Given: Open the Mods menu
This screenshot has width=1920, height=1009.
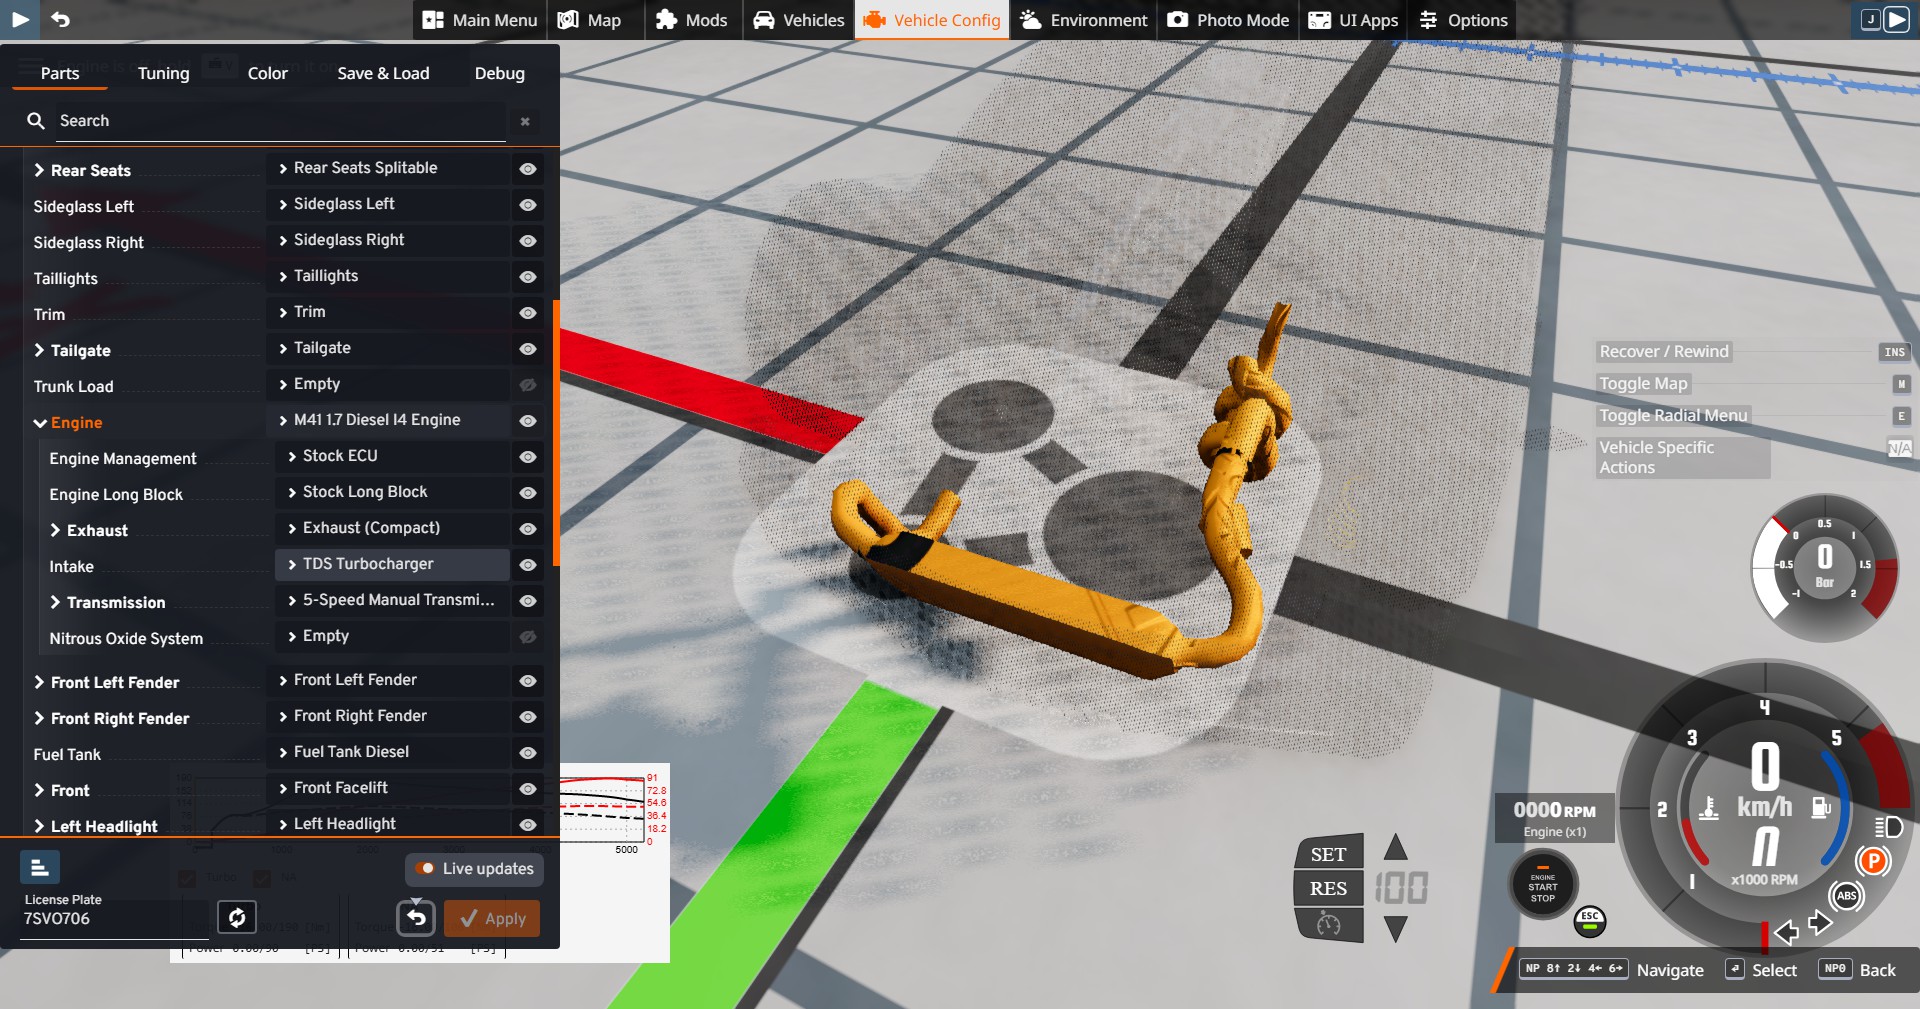Looking at the screenshot, I should (691, 20).
